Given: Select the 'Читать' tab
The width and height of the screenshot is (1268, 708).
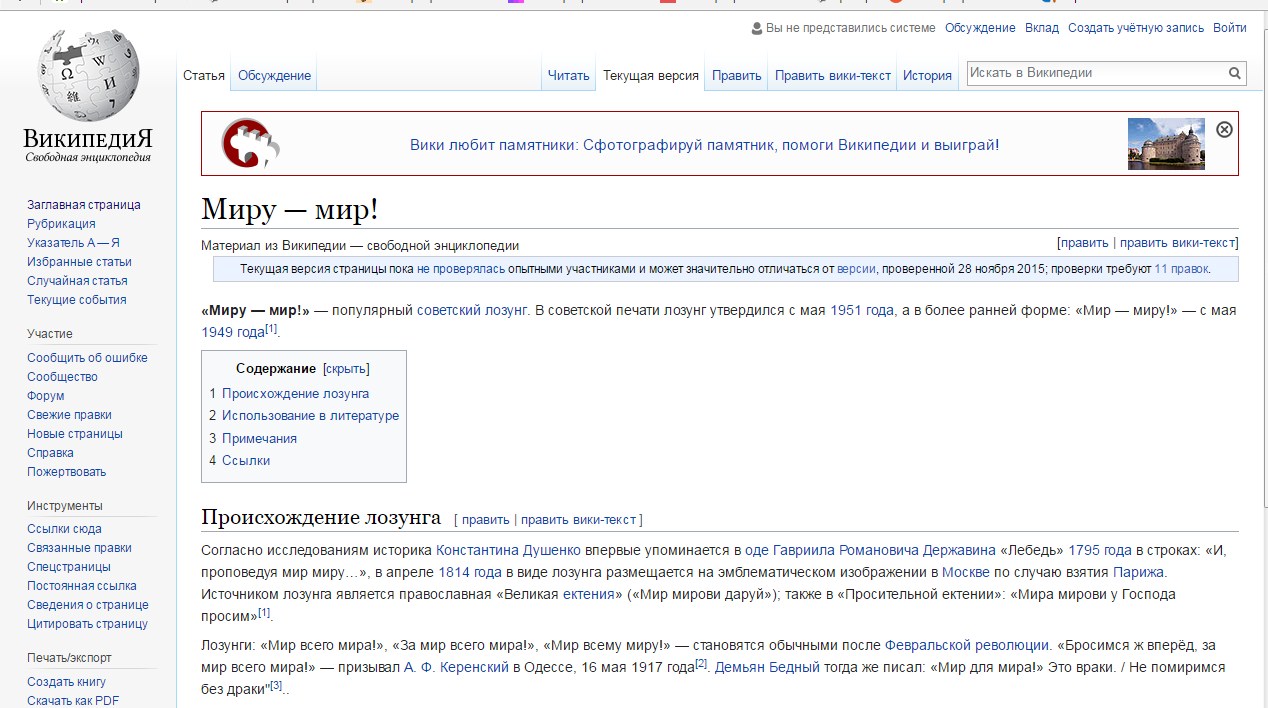Looking at the screenshot, I should pyautogui.click(x=568, y=76).
